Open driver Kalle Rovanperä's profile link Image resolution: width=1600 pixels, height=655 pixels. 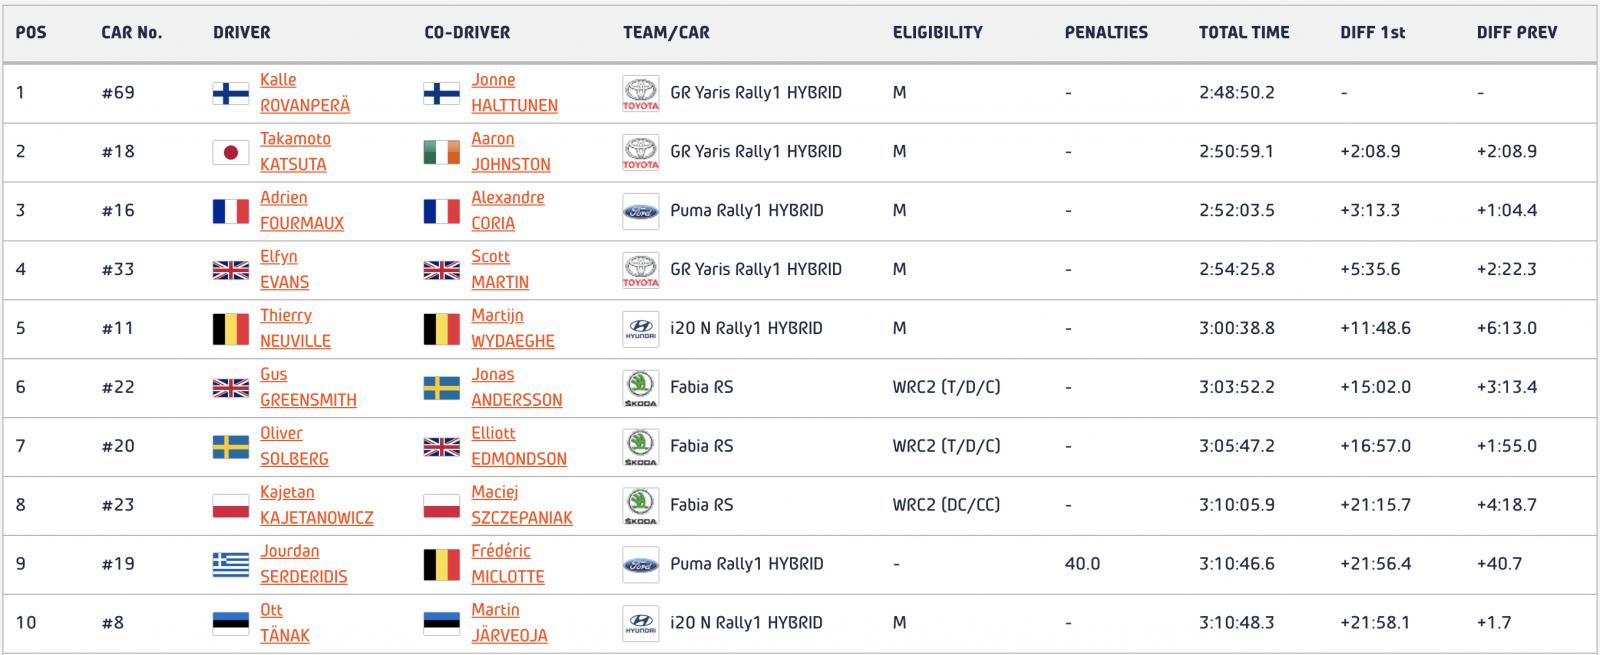[x=305, y=93]
